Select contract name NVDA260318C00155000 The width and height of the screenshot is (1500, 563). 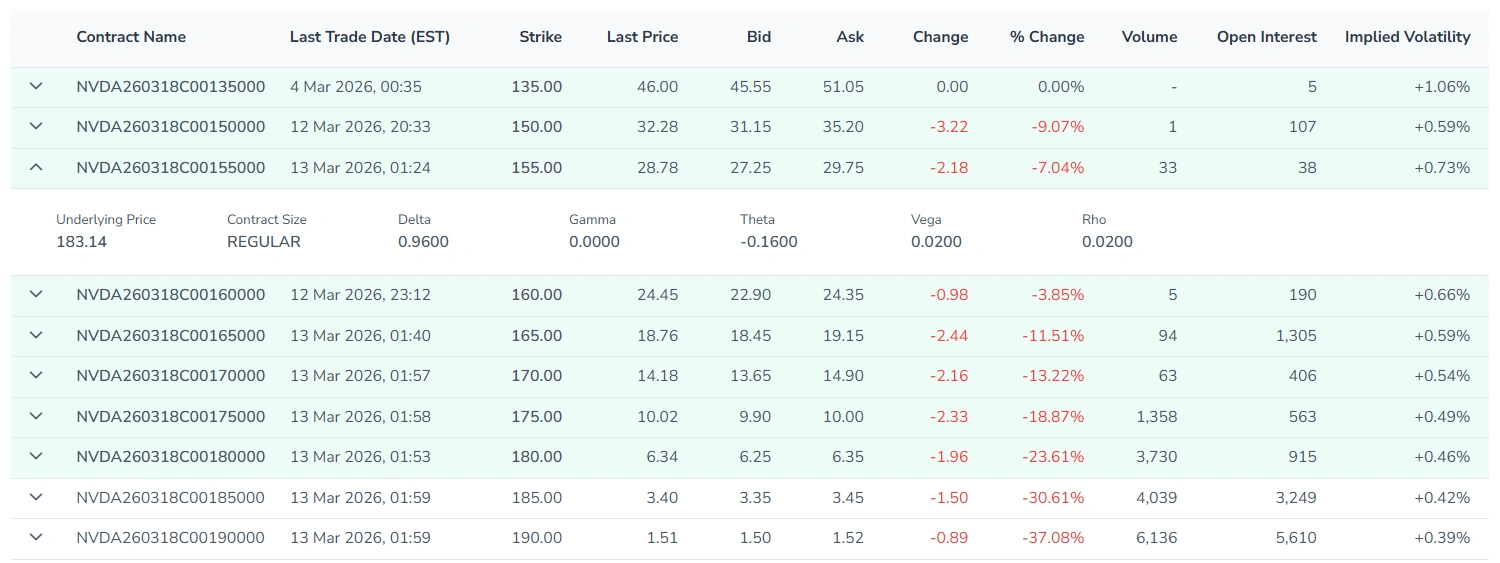(171, 168)
